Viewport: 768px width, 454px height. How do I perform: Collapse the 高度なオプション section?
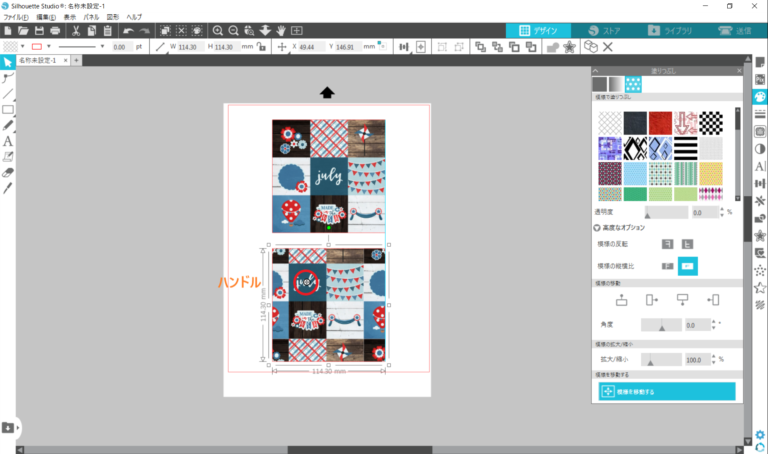point(597,228)
